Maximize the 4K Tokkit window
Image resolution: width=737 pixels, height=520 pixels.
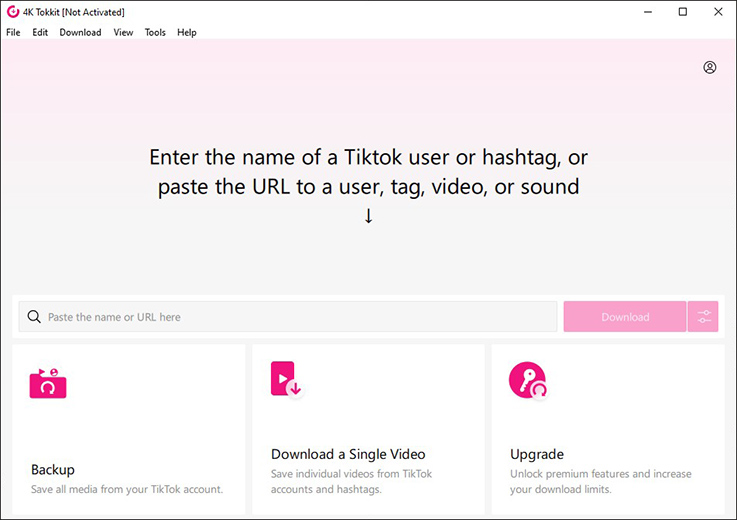click(683, 12)
